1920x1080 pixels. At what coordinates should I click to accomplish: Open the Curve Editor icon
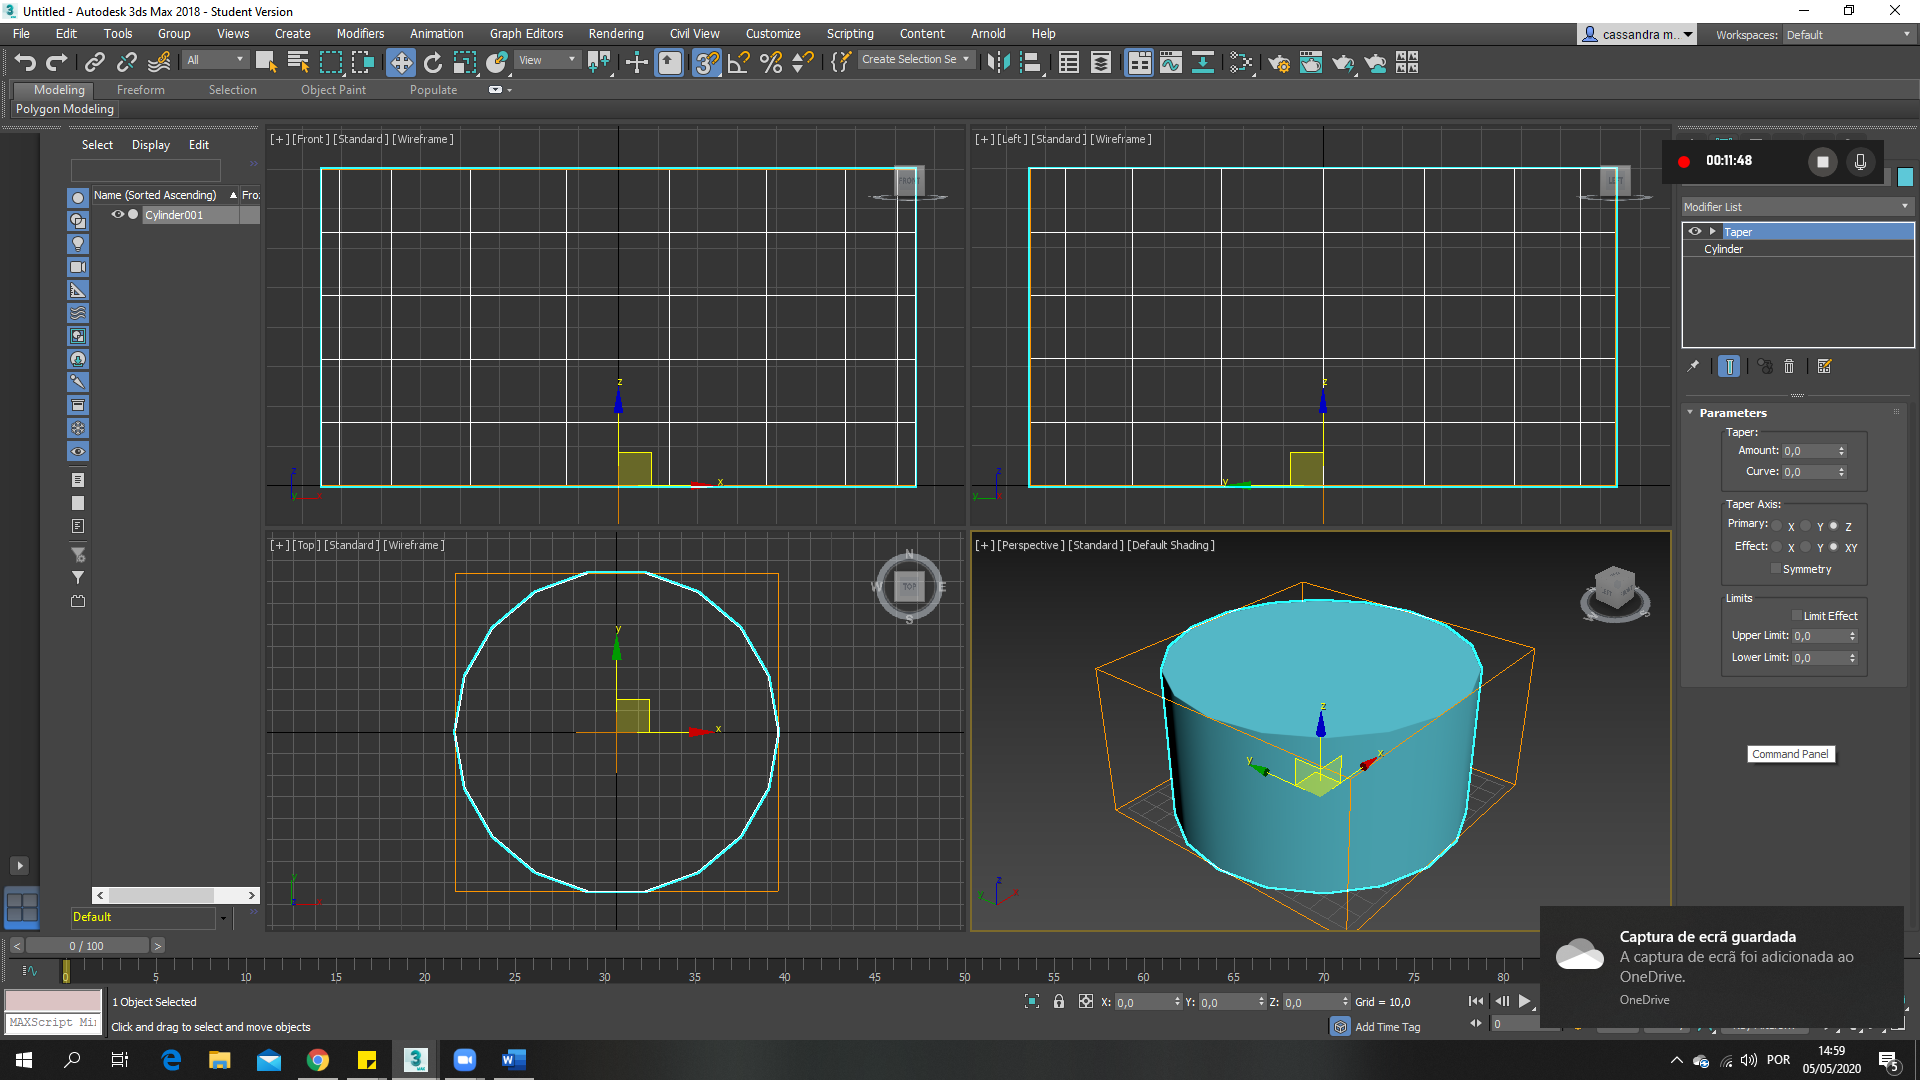[1171, 63]
